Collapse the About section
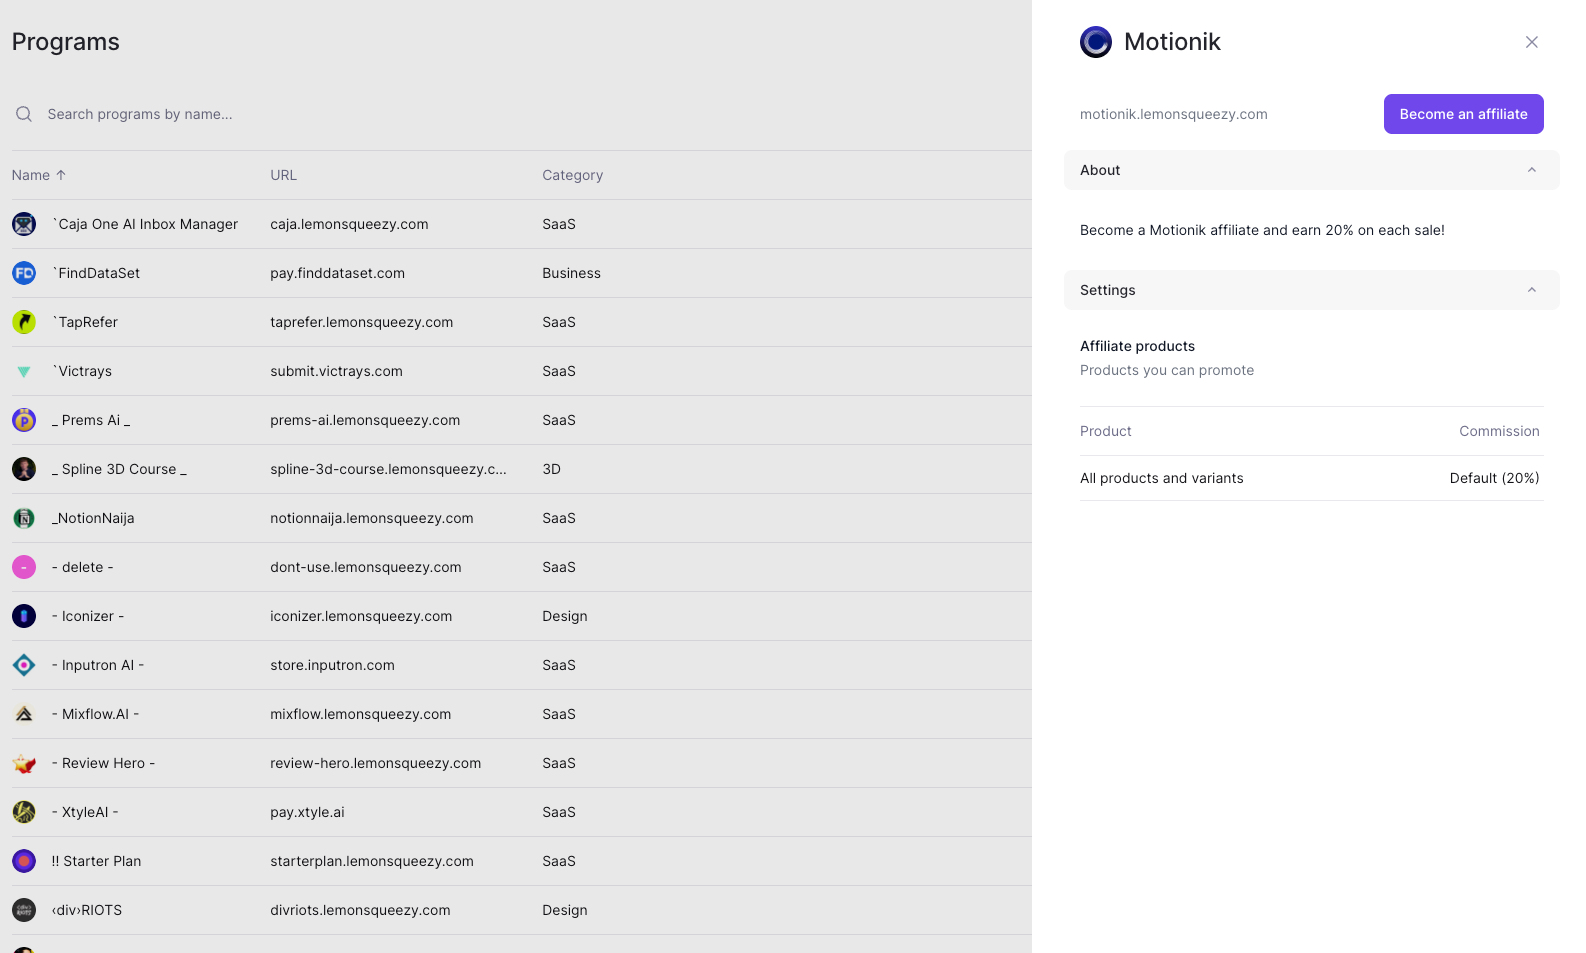Image resolution: width=1586 pixels, height=953 pixels. tap(1531, 170)
